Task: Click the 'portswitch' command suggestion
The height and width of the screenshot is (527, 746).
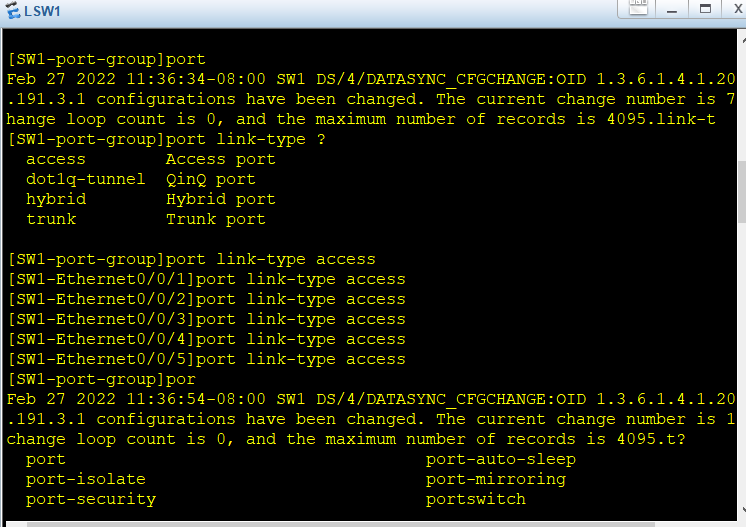Action: (x=476, y=499)
